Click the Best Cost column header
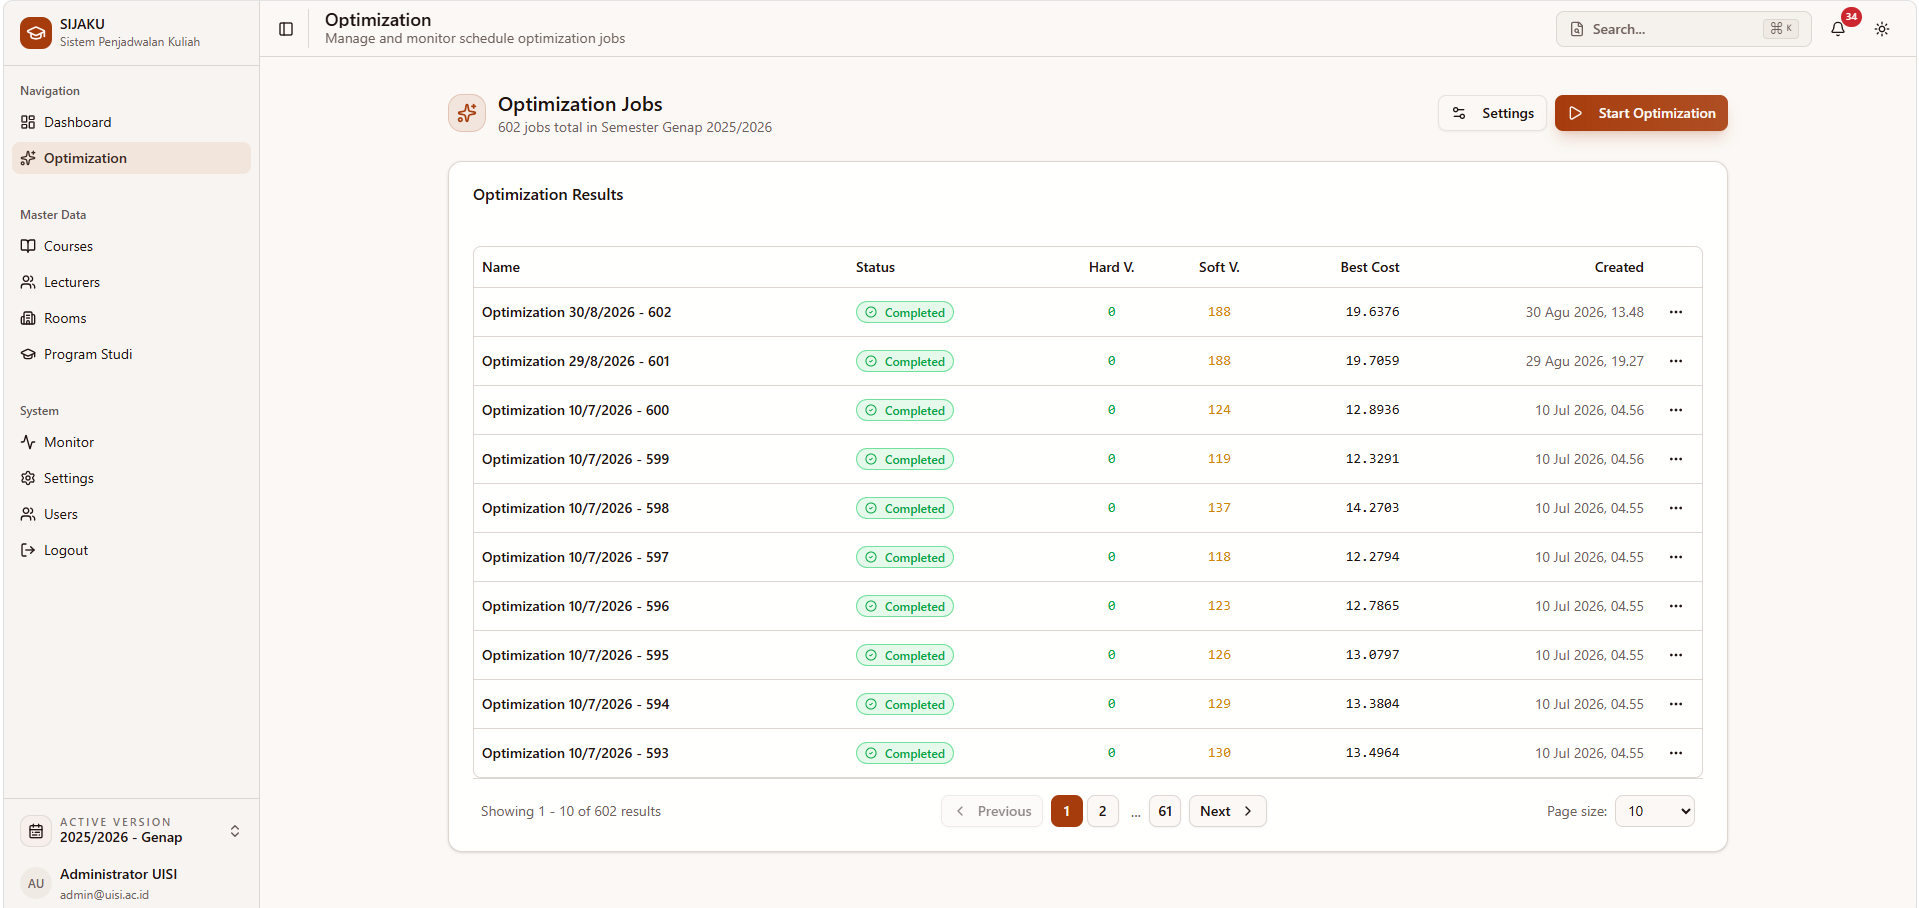1919x908 pixels. click(x=1369, y=267)
